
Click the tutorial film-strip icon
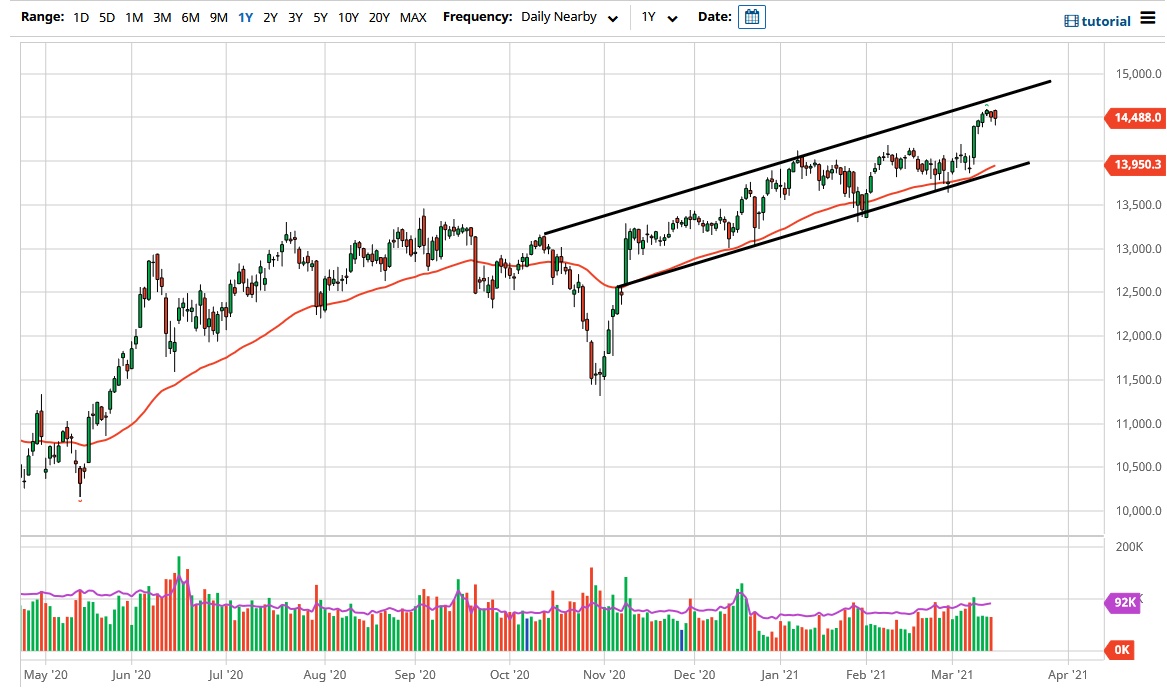click(1073, 20)
